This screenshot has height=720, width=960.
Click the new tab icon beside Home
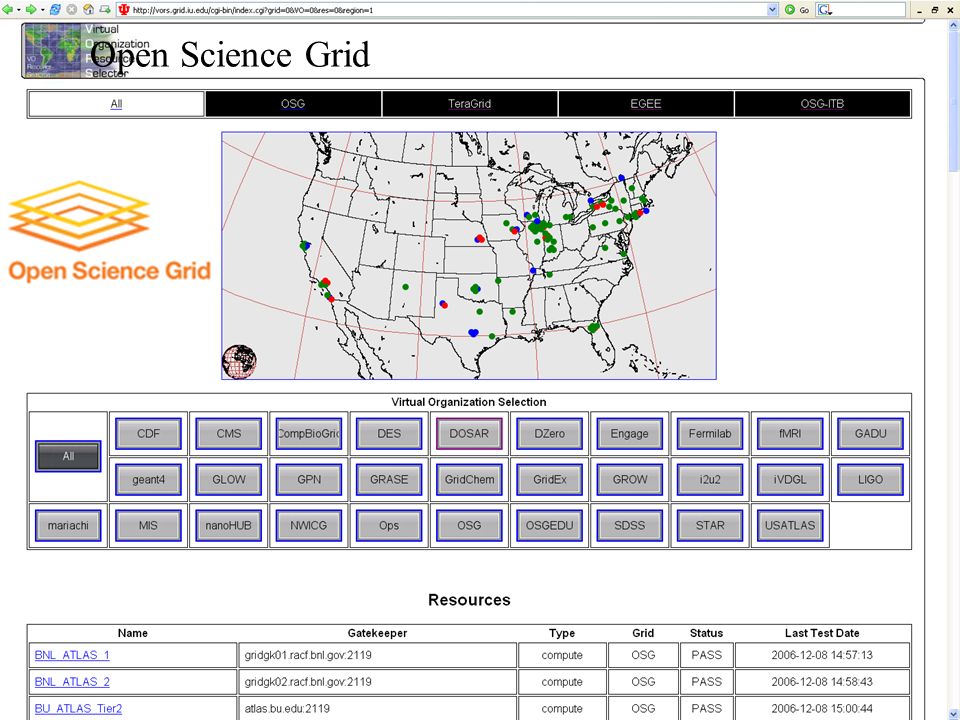pos(105,10)
